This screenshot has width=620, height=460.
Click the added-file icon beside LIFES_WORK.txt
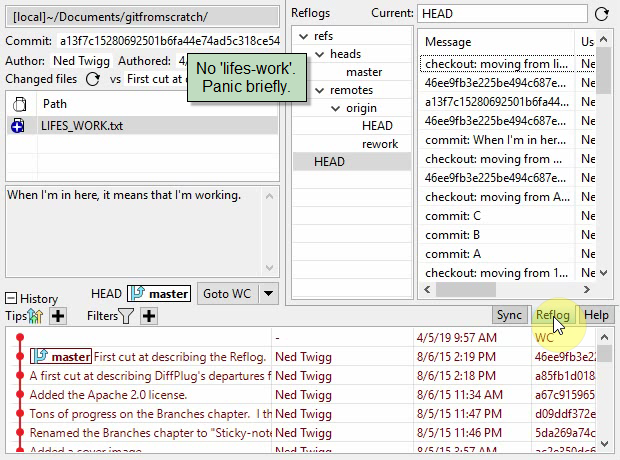(18, 126)
